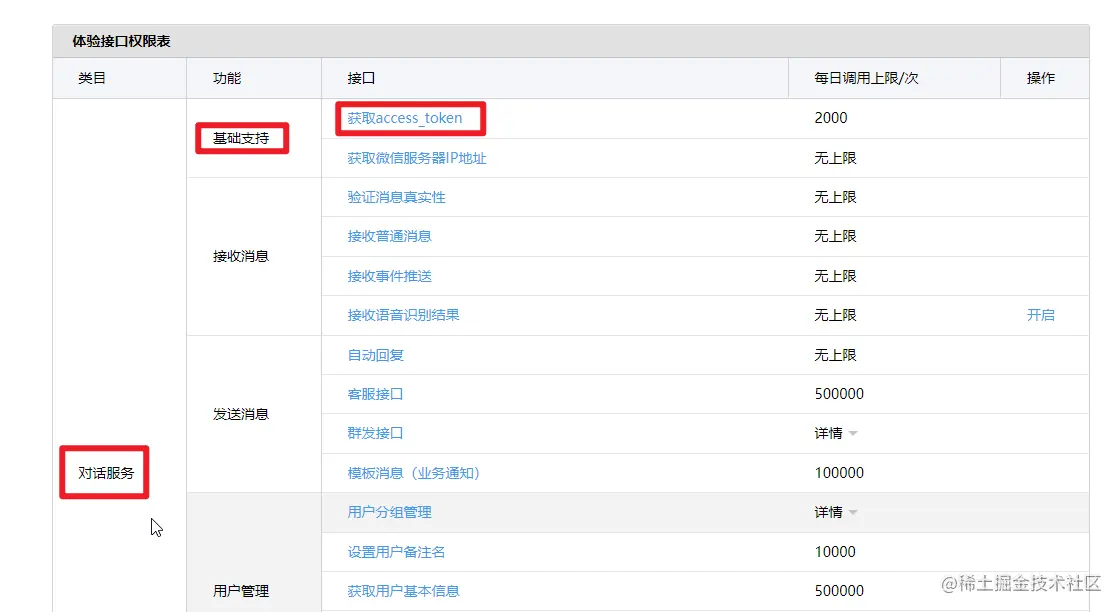The height and width of the screenshot is (612, 1120).
Task: Click the 体验接口权限表 table title
Action: [x=121, y=41]
